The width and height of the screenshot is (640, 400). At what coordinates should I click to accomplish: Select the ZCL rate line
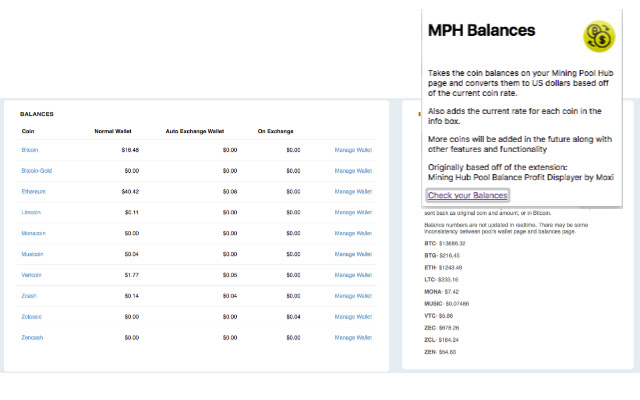[442, 340]
